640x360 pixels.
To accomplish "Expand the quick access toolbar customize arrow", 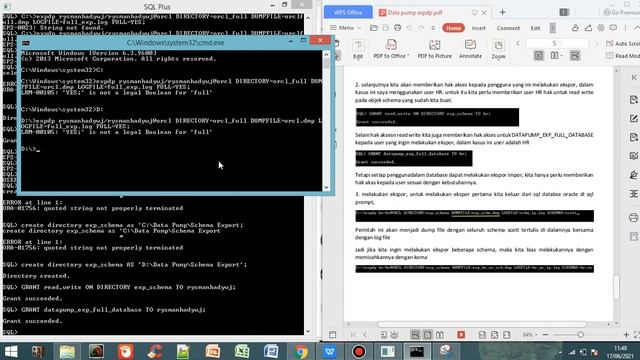I will [x=433, y=28].
